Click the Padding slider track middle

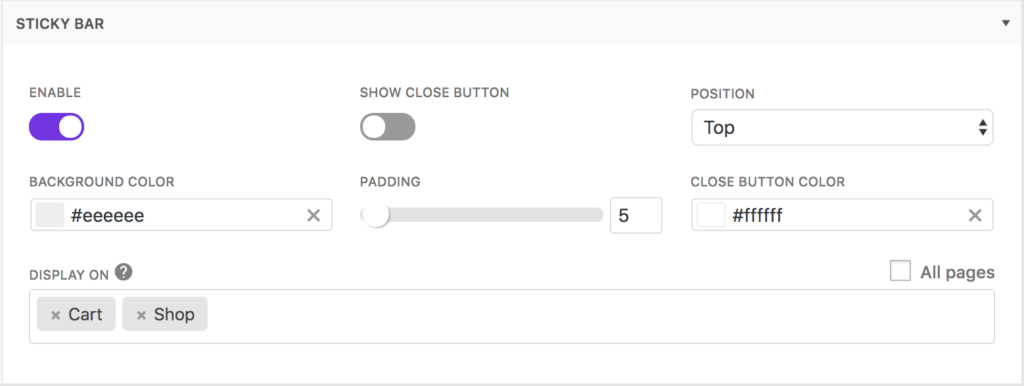tap(481, 215)
